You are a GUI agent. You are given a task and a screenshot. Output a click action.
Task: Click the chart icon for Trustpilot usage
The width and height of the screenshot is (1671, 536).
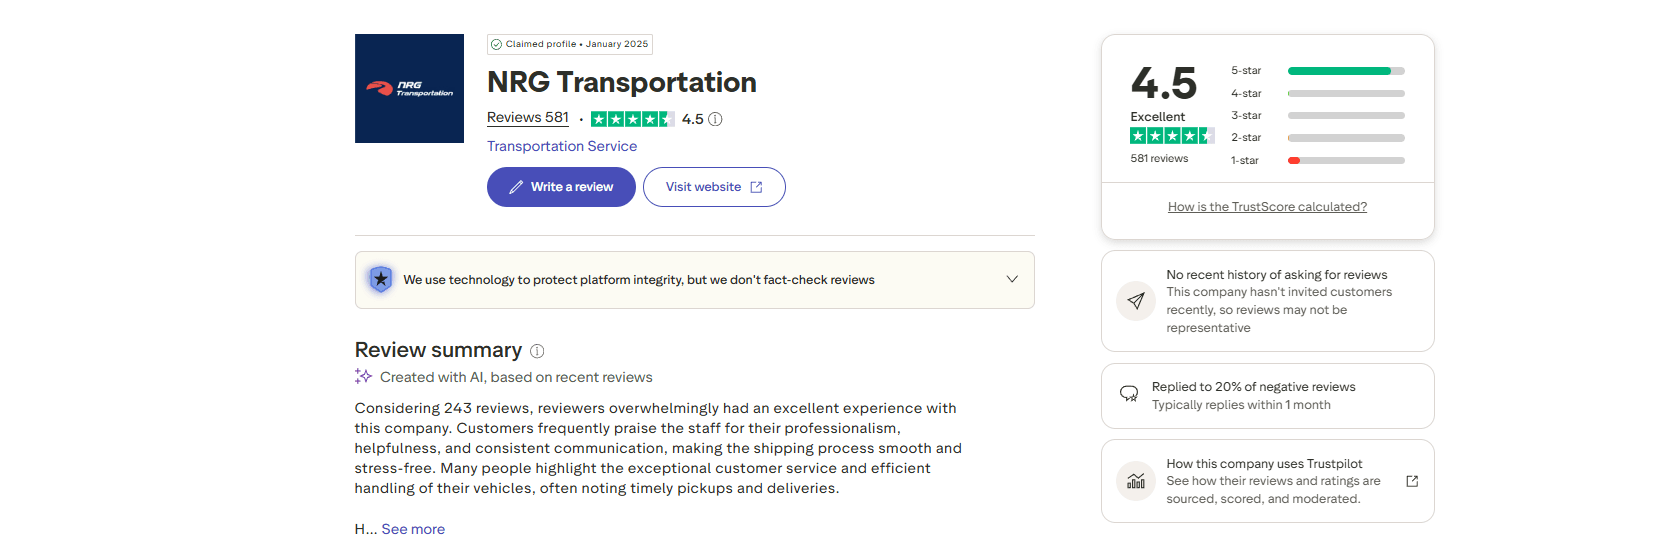[1136, 481]
